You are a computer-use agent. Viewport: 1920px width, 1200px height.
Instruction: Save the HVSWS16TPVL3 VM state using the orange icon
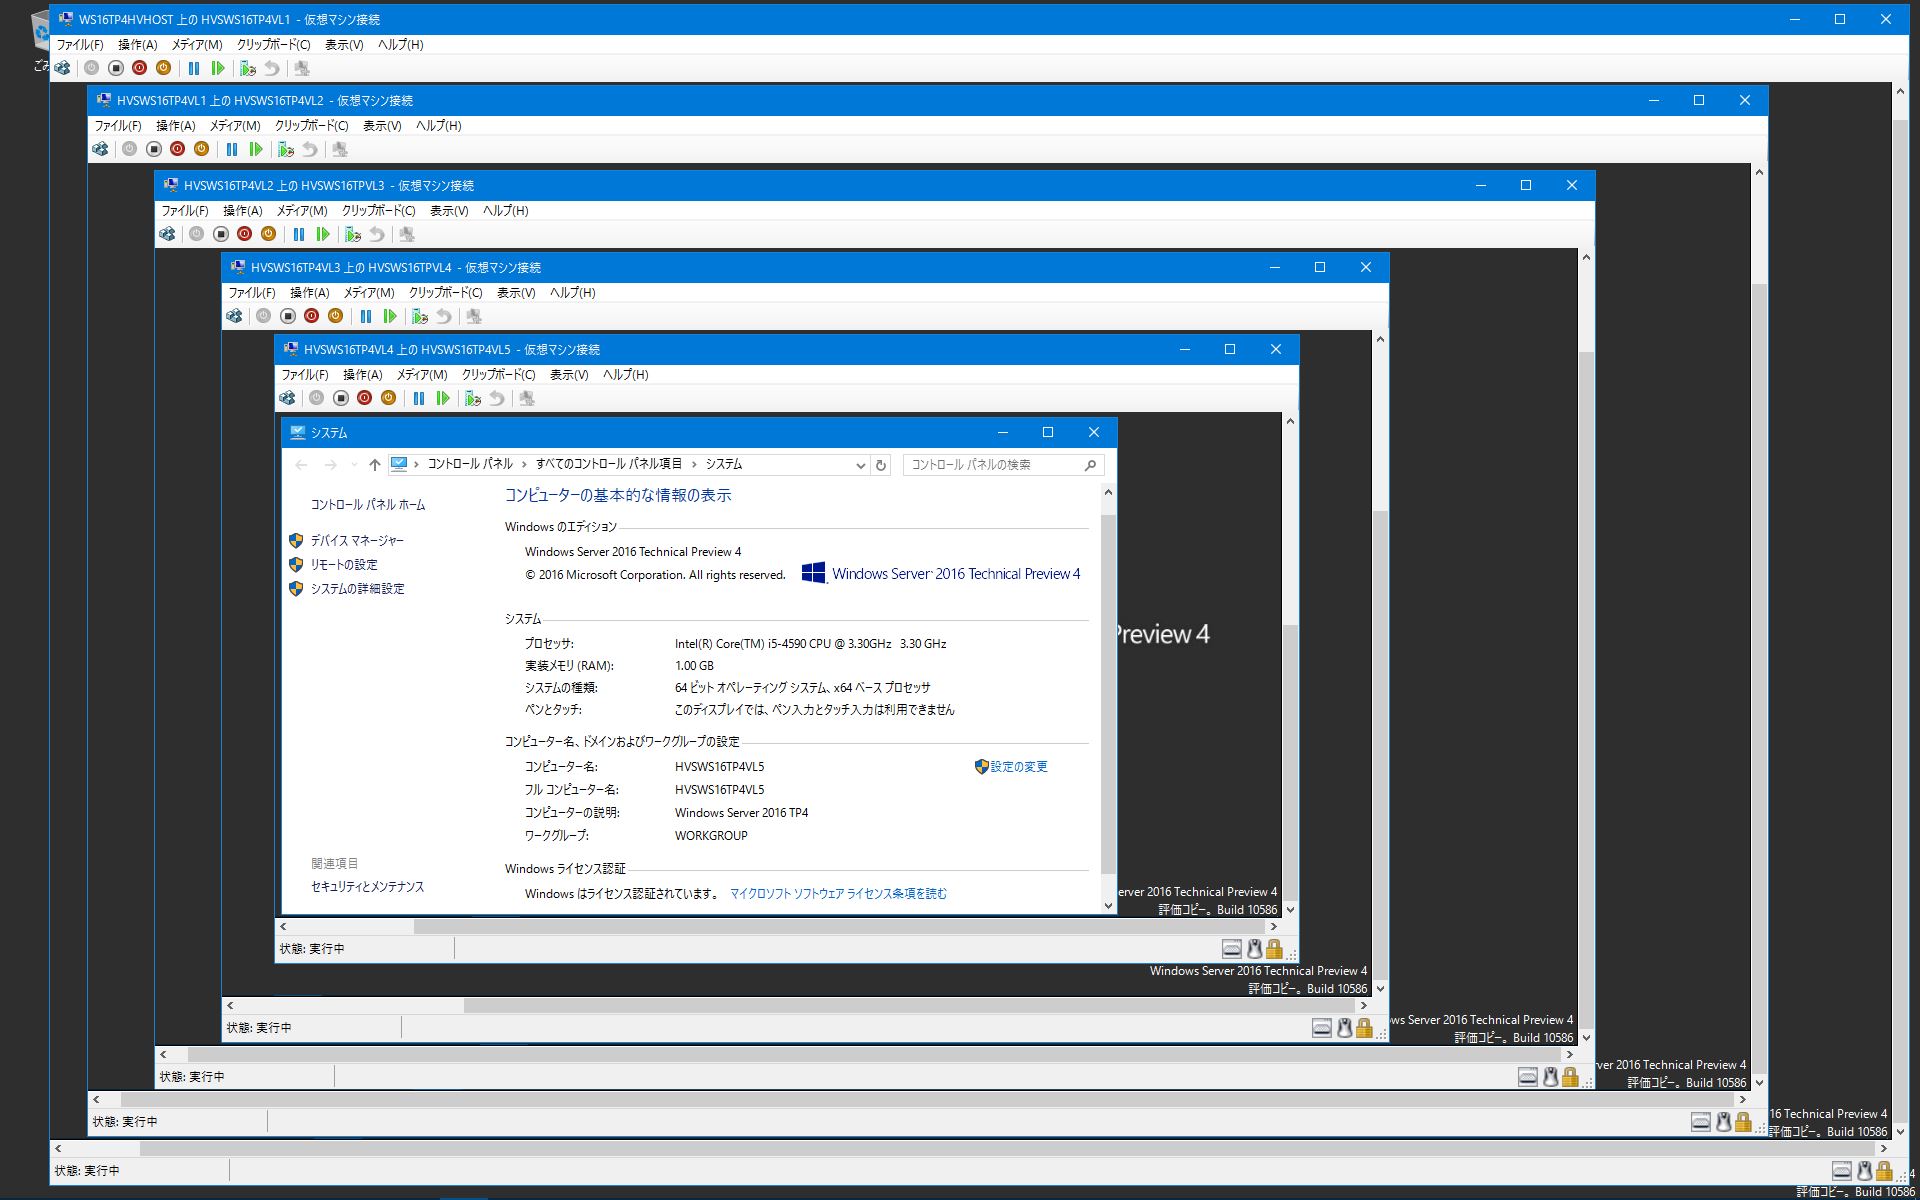pyautogui.click(x=269, y=234)
